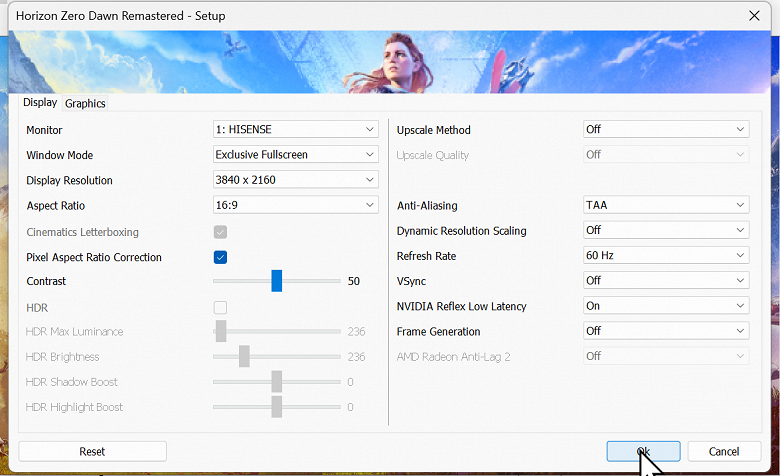Image resolution: width=780 pixels, height=476 pixels.
Task: Toggle the Cinematics Letterboxing checkbox
Action: [220, 232]
